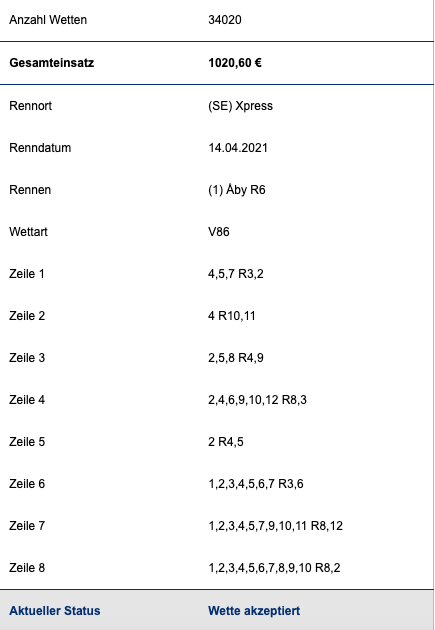Click the Anzahl Wetten value 34020

click(225, 20)
